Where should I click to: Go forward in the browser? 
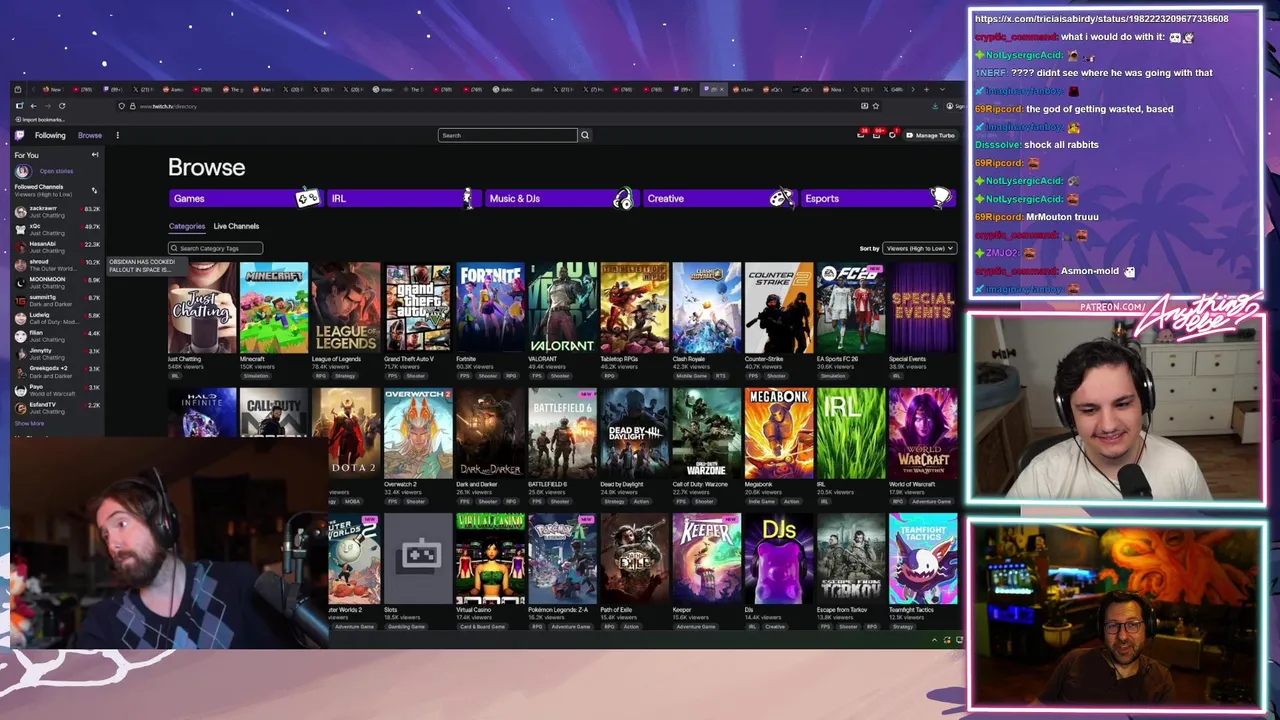pyautogui.click(x=47, y=106)
